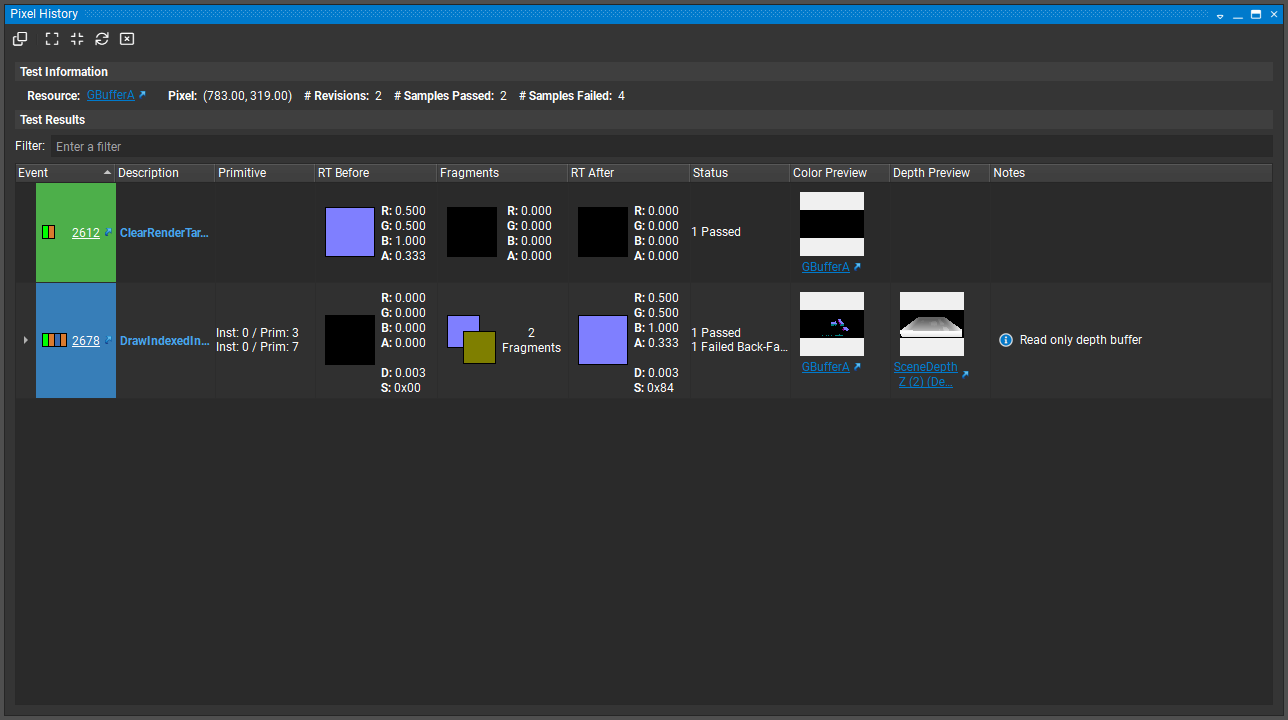Click the clone window icon in toolbar
Screen dimensions: 1288x720
tap(20, 39)
